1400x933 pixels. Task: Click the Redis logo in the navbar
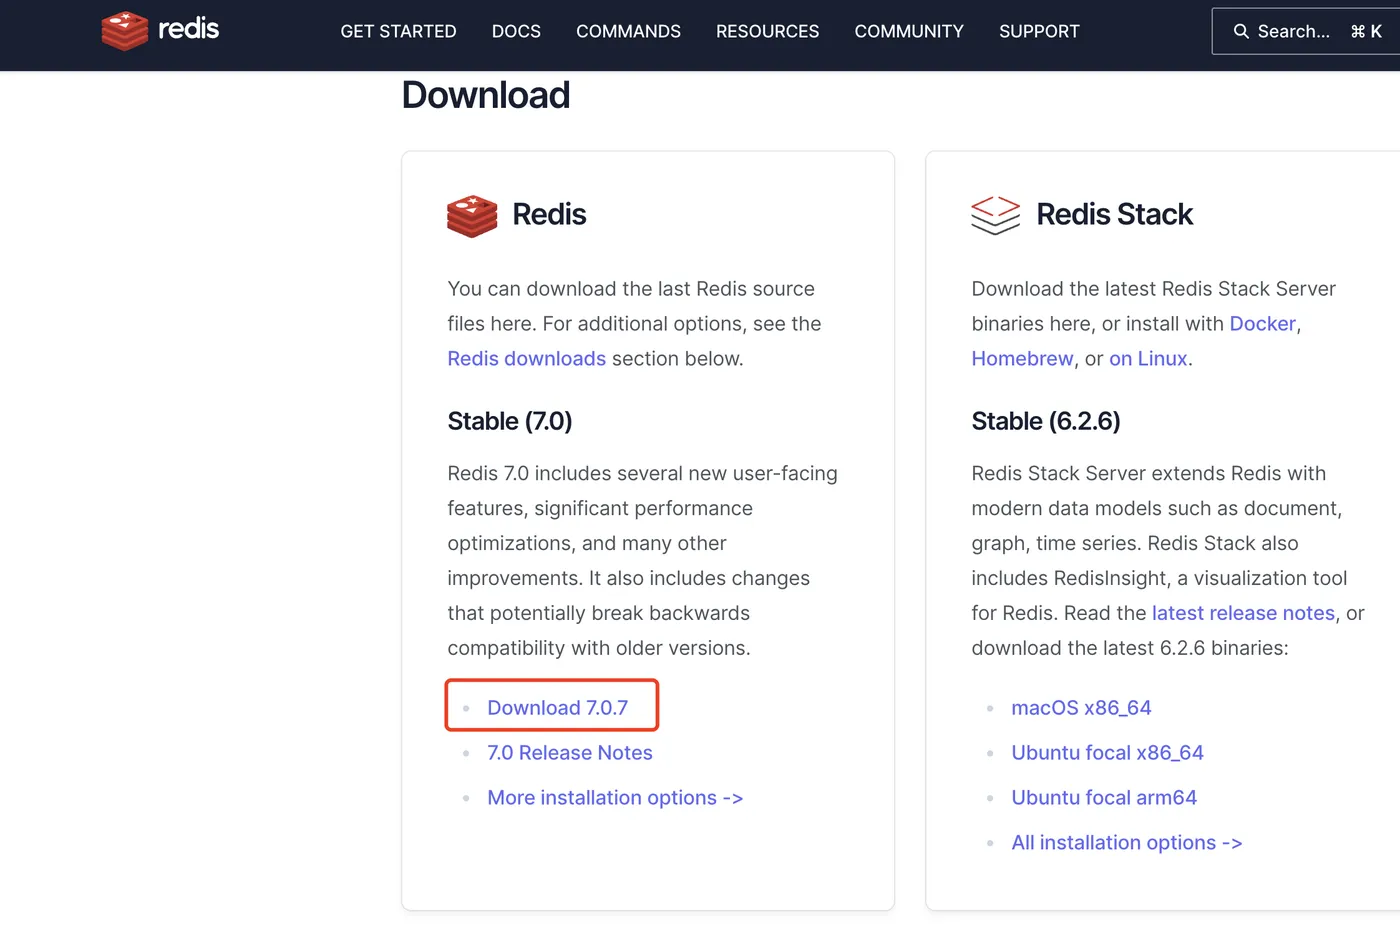[160, 30]
